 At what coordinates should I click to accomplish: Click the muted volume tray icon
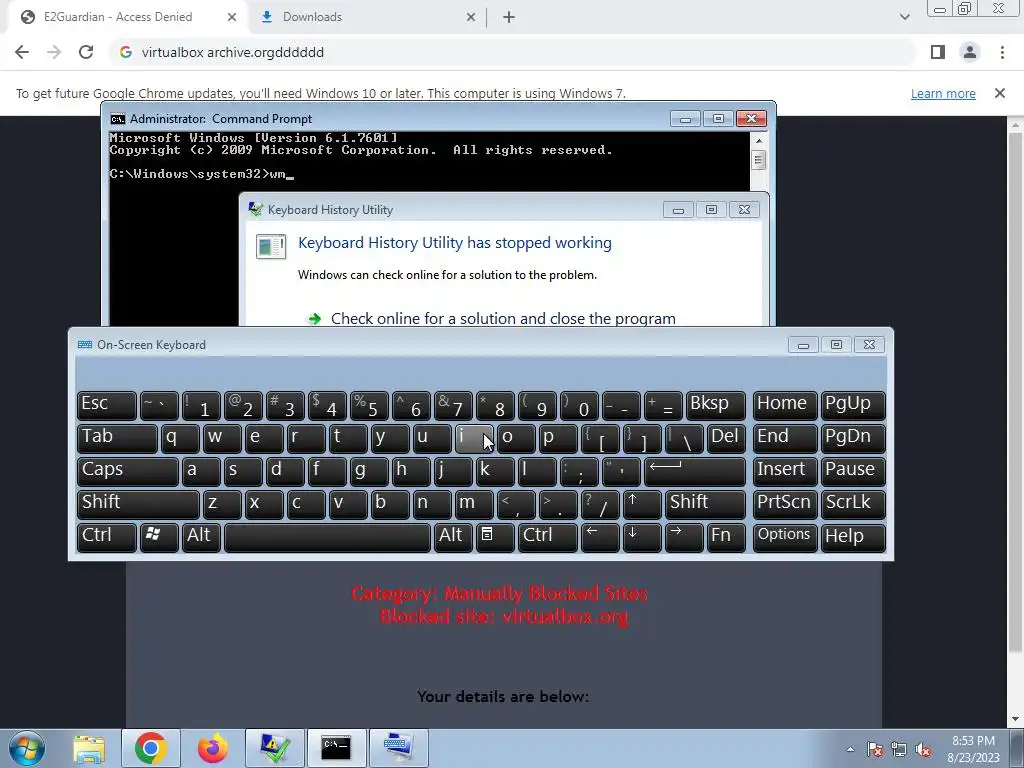(x=923, y=749)
